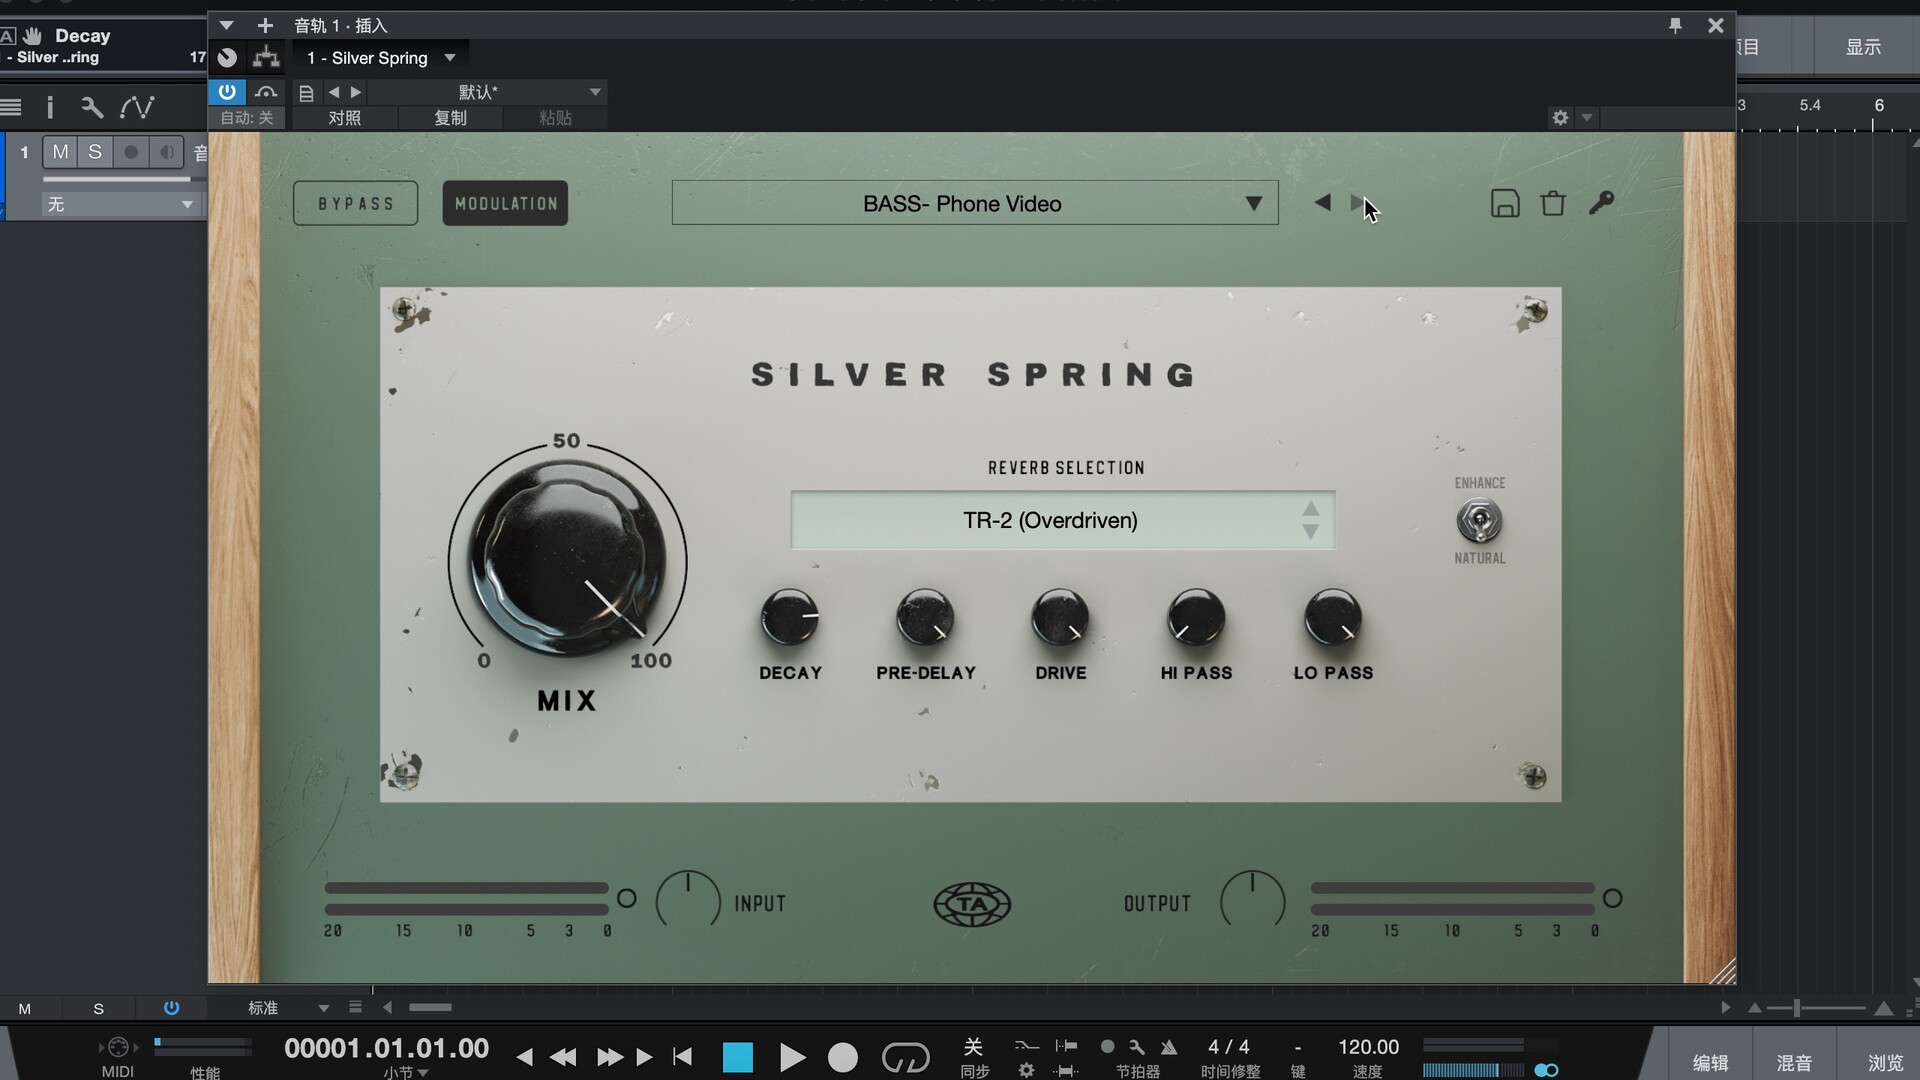Load next host preset arrow
This screenshot has height=1080, width=1920.
[356, 92]
